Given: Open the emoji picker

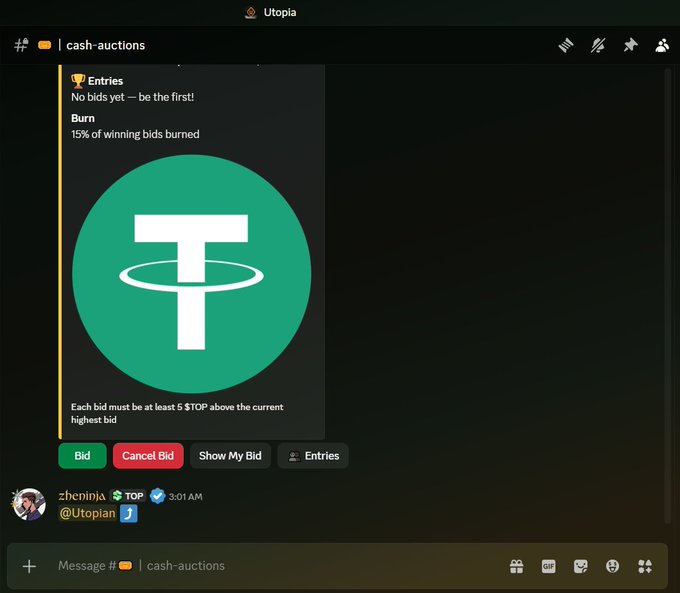Looking at the screenshot, I should coord(612,566).
